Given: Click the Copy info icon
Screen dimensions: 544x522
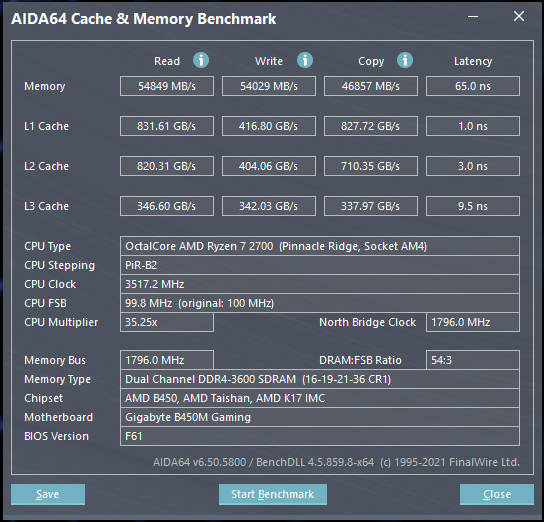Looking at the screenshot, I should tap(405, 60).
